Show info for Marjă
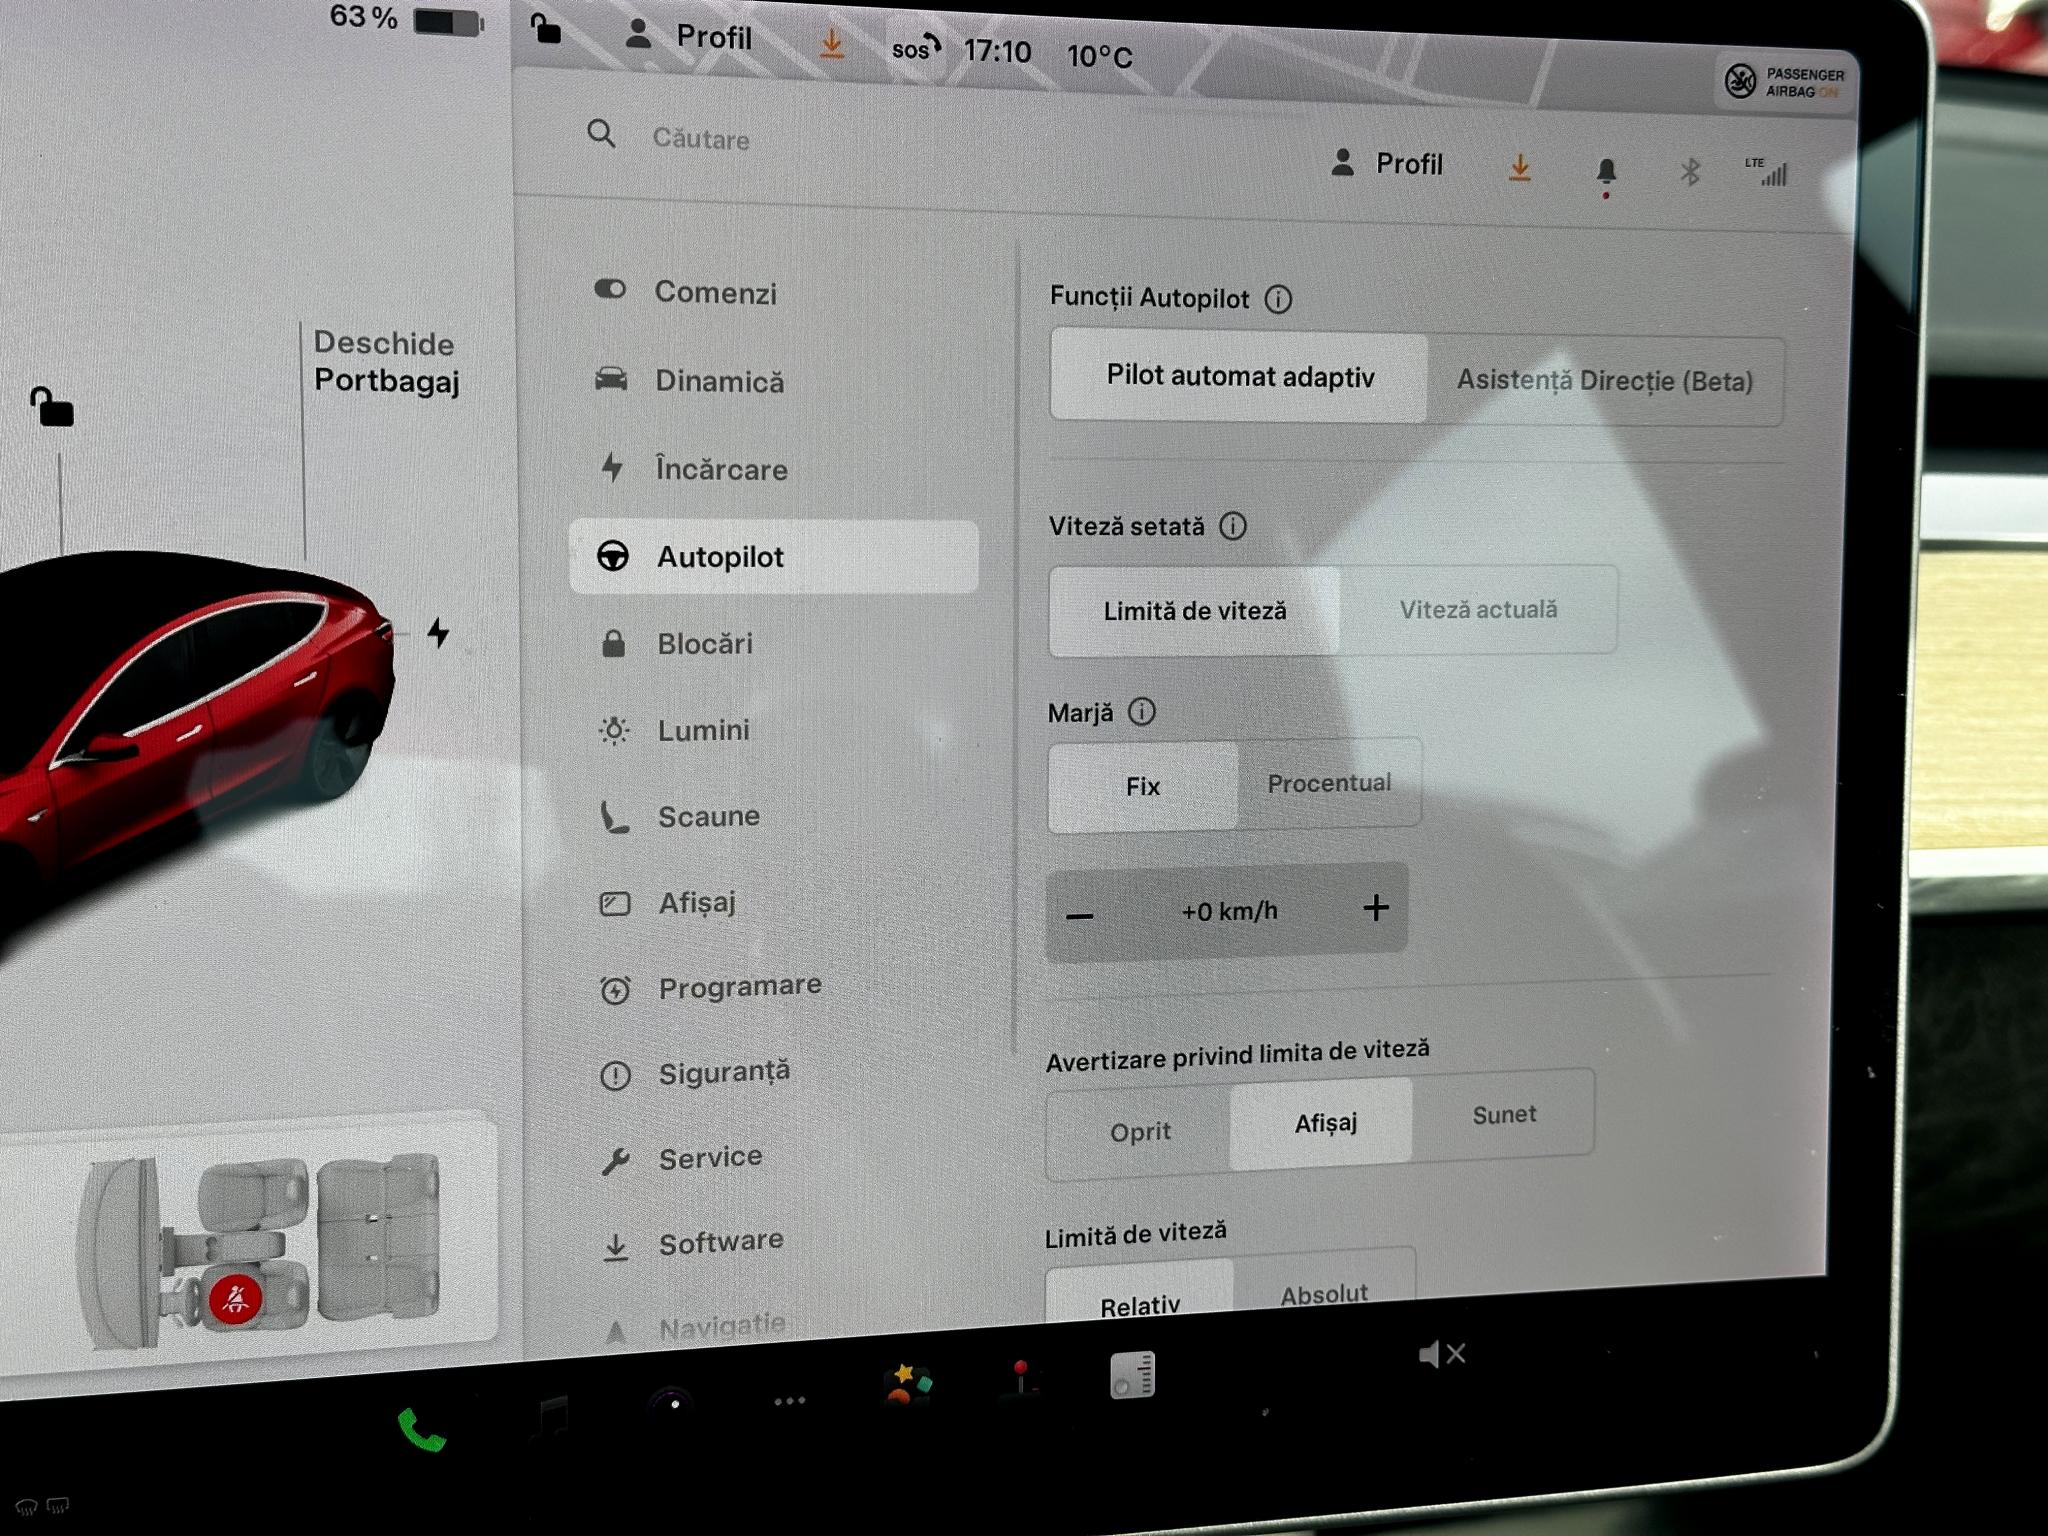 point(1141,712)
